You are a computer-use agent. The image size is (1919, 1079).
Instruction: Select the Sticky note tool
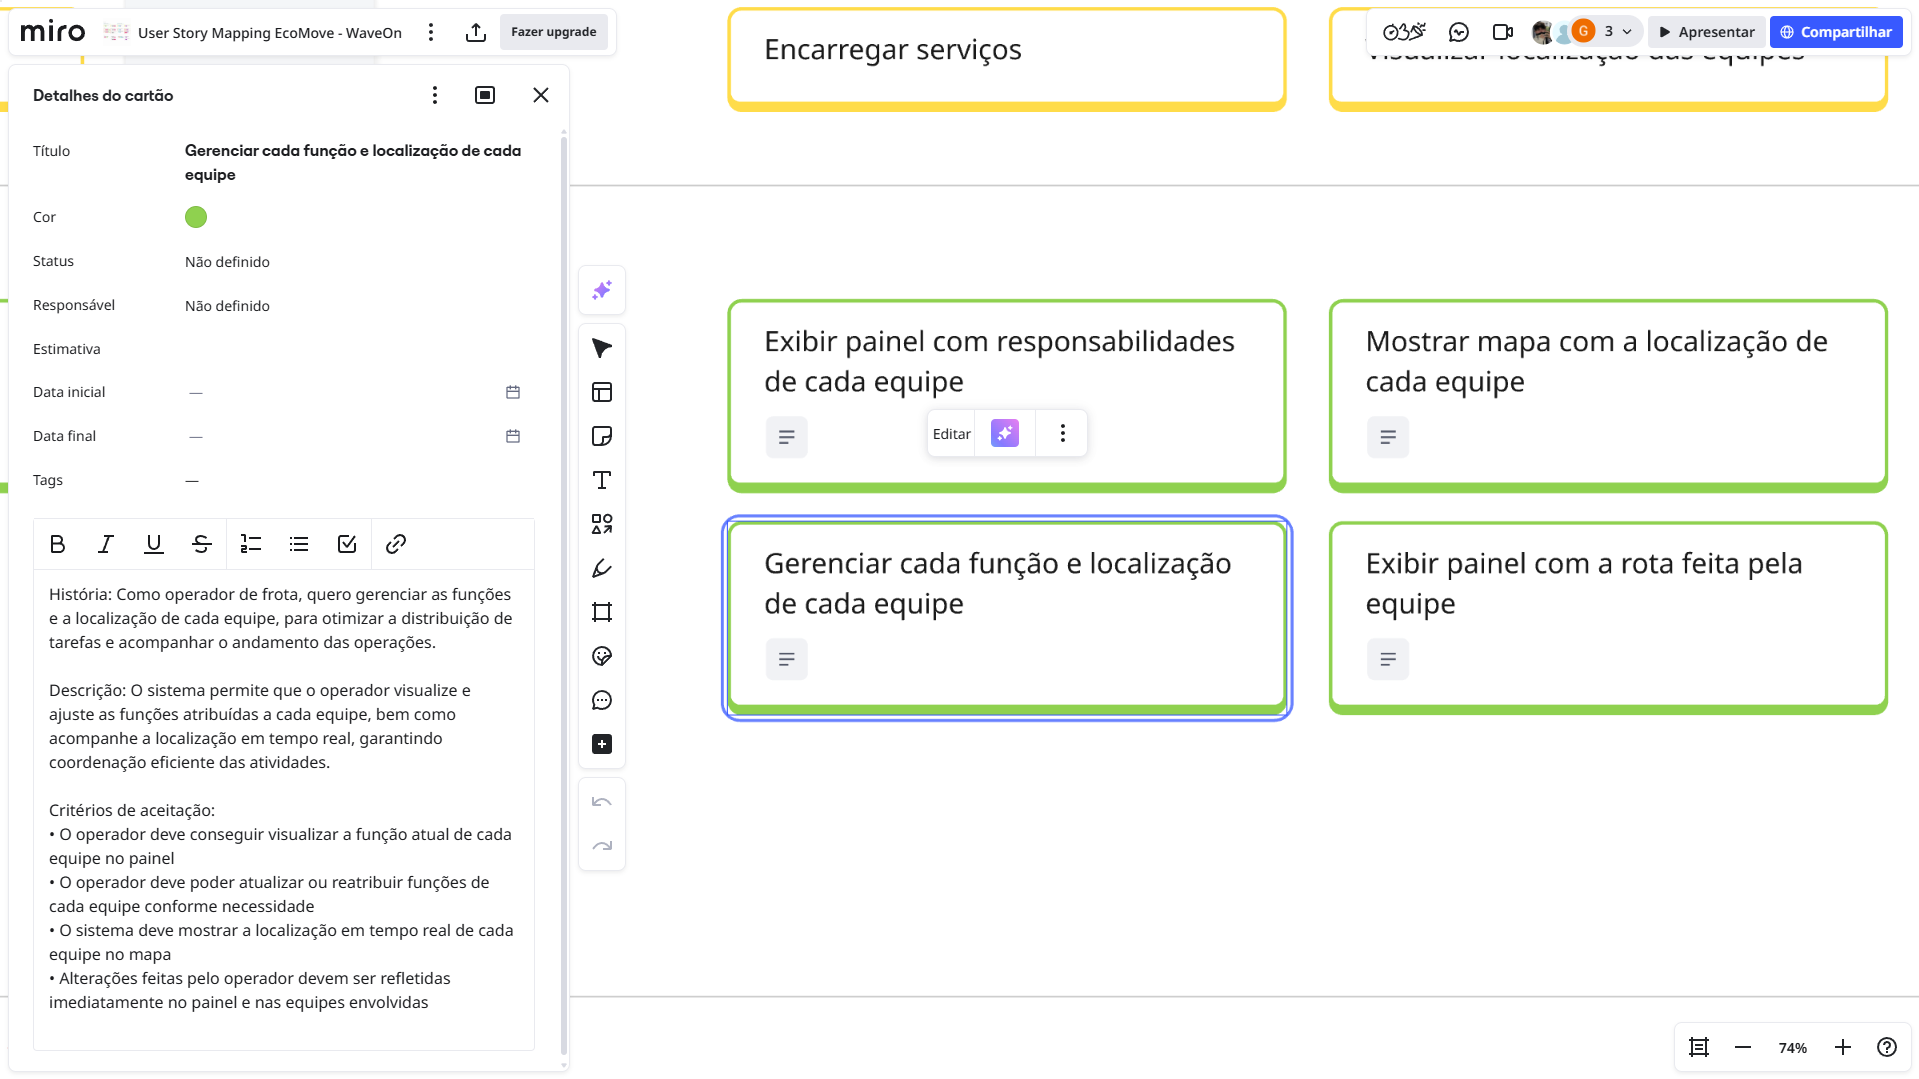tap(601, 436)
